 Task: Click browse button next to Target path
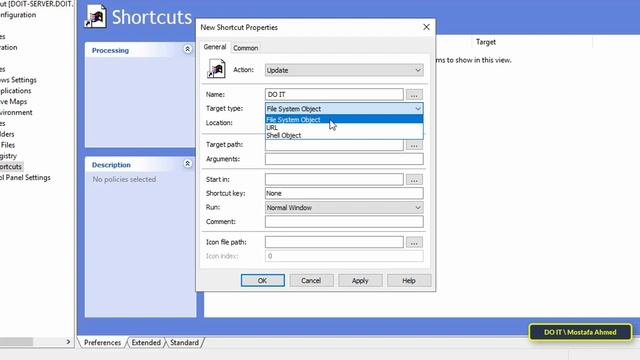pyautogui.click(x=414, y=145)
